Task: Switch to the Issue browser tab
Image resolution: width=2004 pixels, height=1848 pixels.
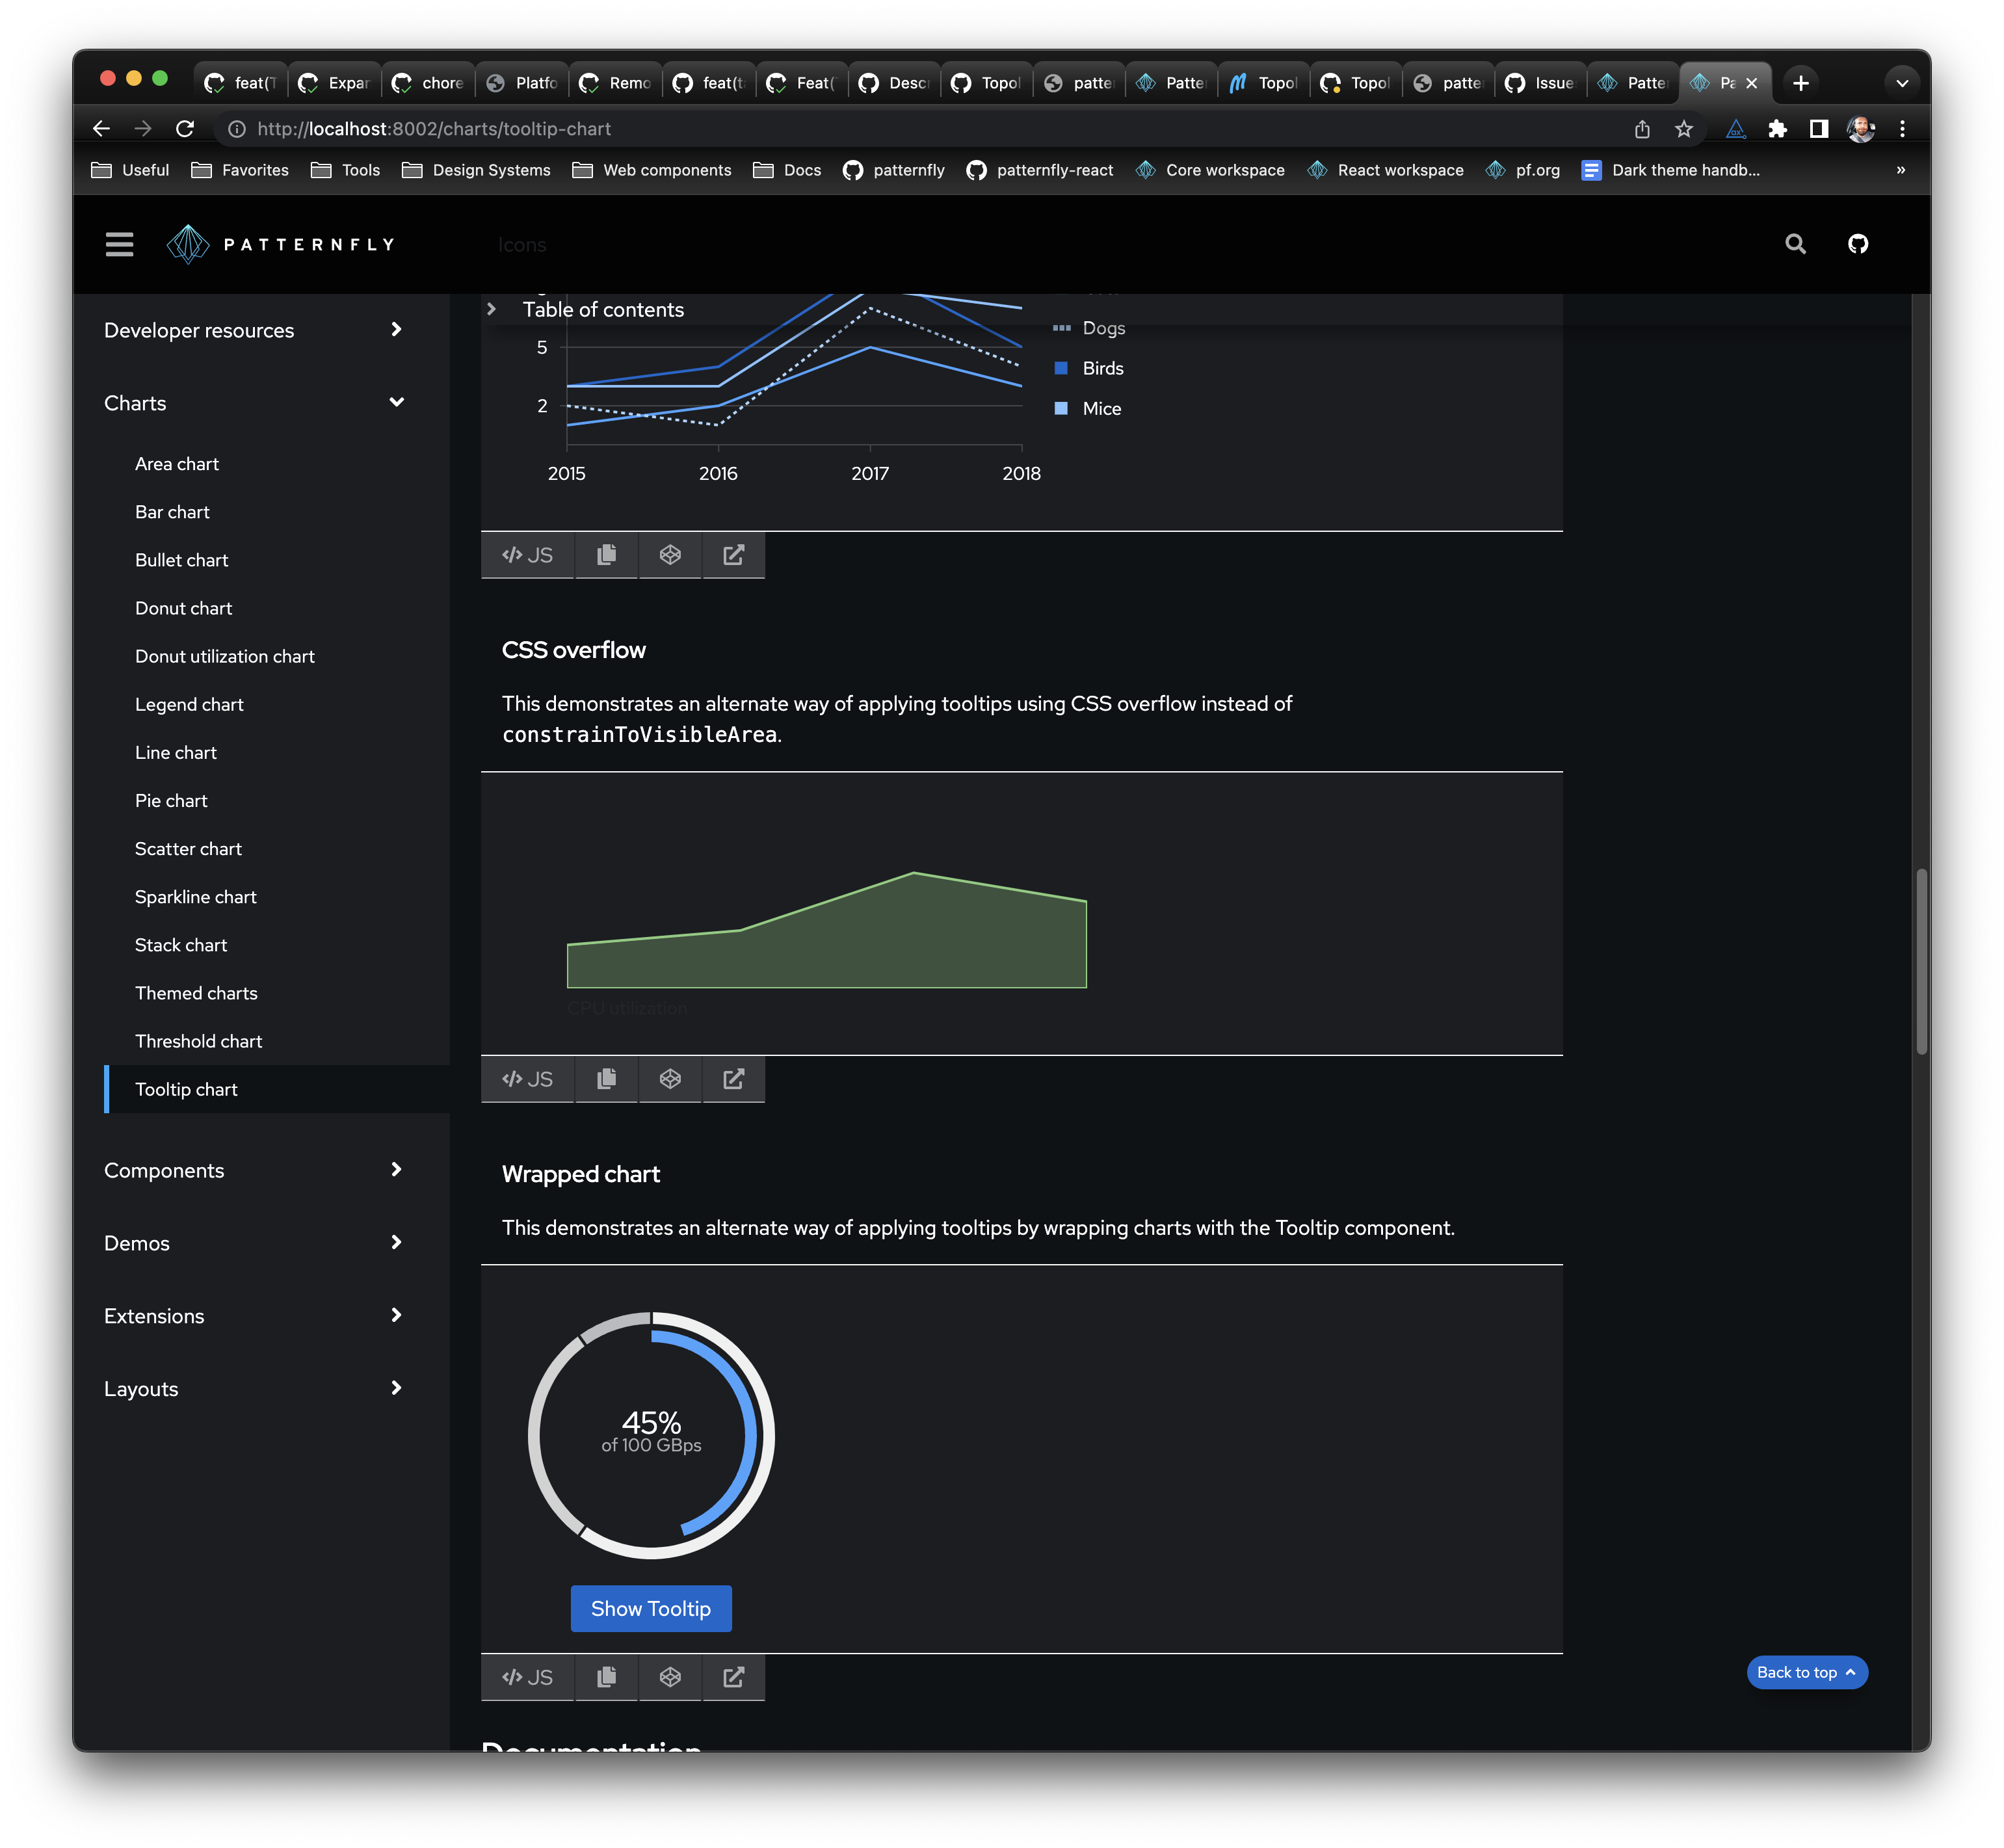Action: pyautogui.click(x=1541, y=83)
